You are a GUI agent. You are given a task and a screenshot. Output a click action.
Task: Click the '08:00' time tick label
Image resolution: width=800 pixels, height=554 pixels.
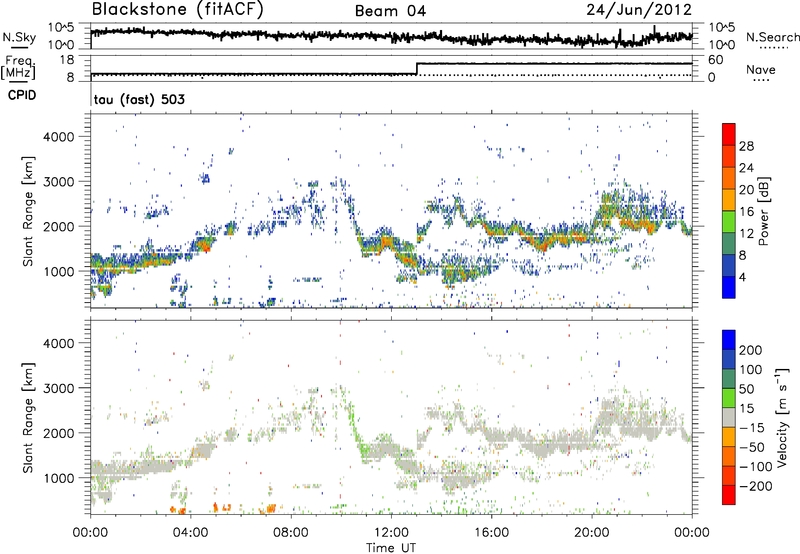coord(291,533)
